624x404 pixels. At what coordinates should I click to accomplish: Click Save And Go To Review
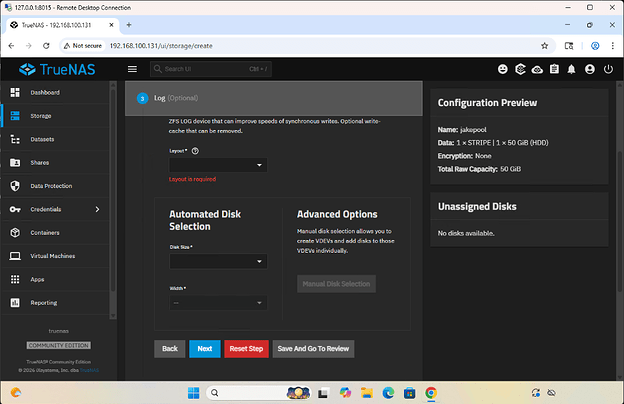(313, 349)
